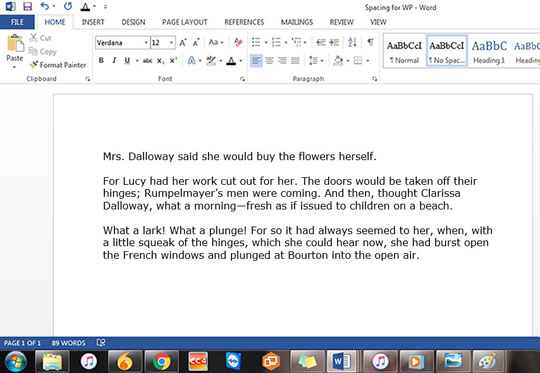
Task: Expand the Borders dropdown arrow
Action: point(368,61)
